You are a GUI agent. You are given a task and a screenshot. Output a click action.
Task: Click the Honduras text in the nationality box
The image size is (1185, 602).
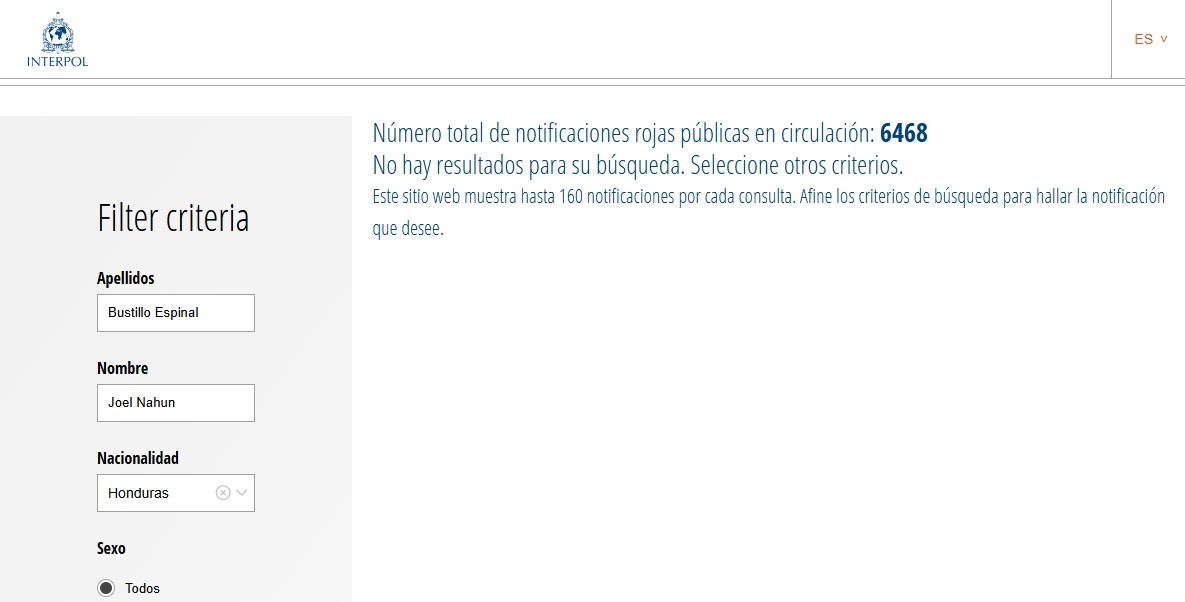[139, 493]
